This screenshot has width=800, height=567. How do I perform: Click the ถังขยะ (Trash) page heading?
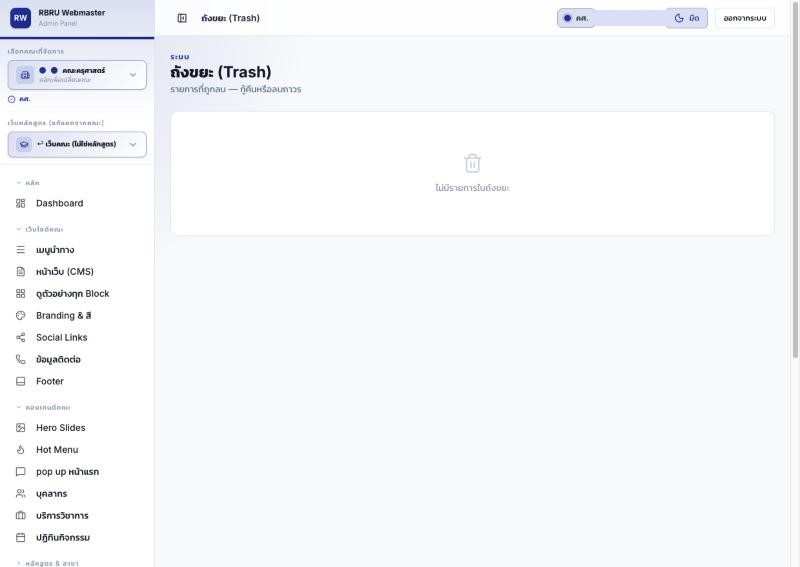tap(221, 72)
